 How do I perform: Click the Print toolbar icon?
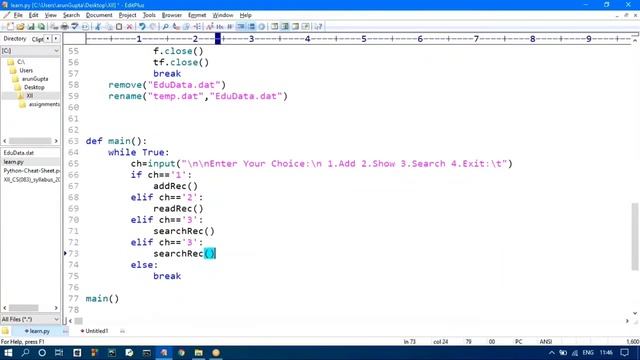[x=64, y=27]
